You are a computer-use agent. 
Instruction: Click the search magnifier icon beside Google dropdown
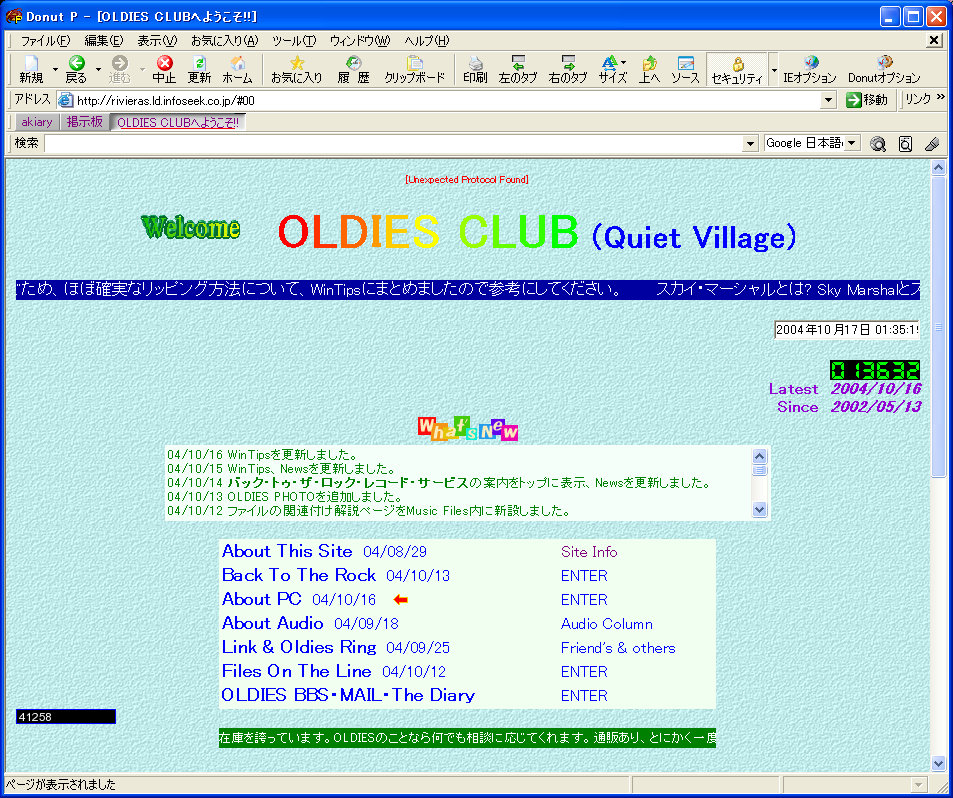[878, 143]
